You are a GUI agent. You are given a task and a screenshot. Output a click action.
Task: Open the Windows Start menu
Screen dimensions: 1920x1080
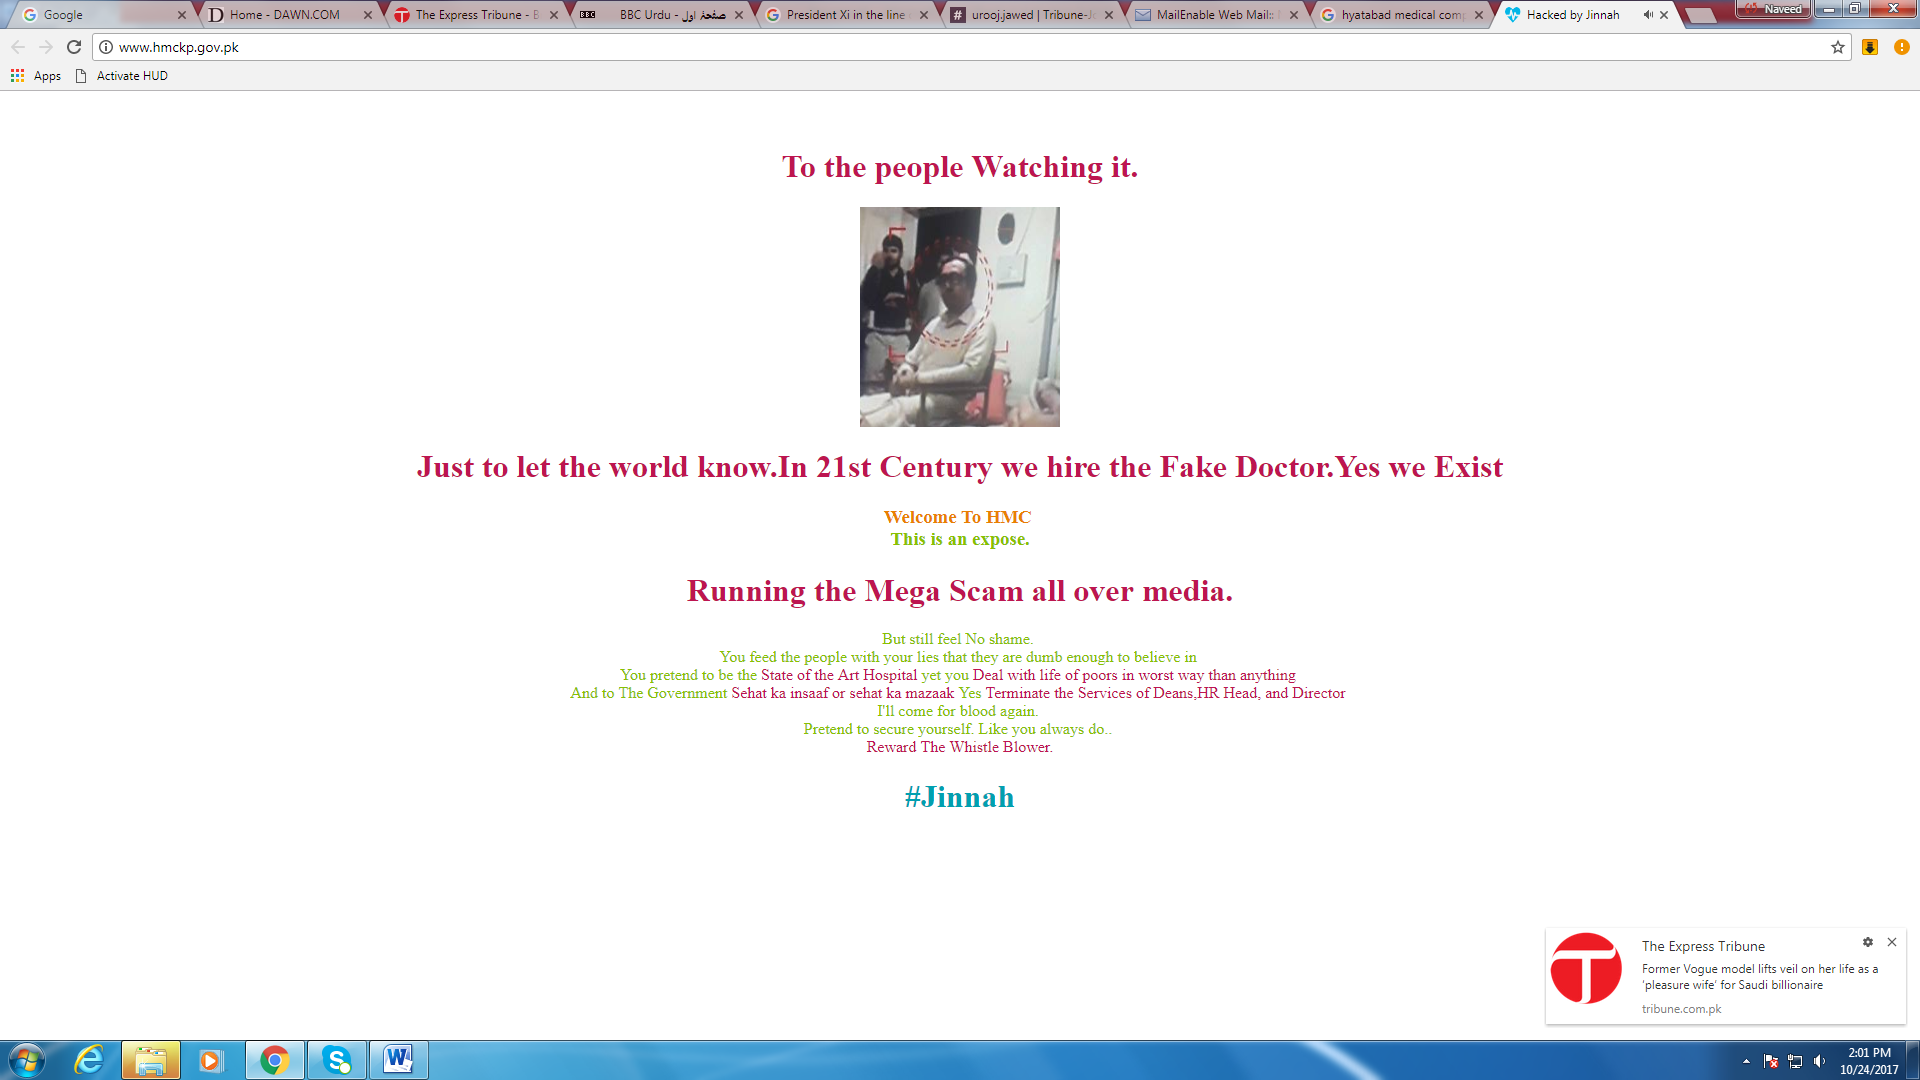coord(27,1060)
